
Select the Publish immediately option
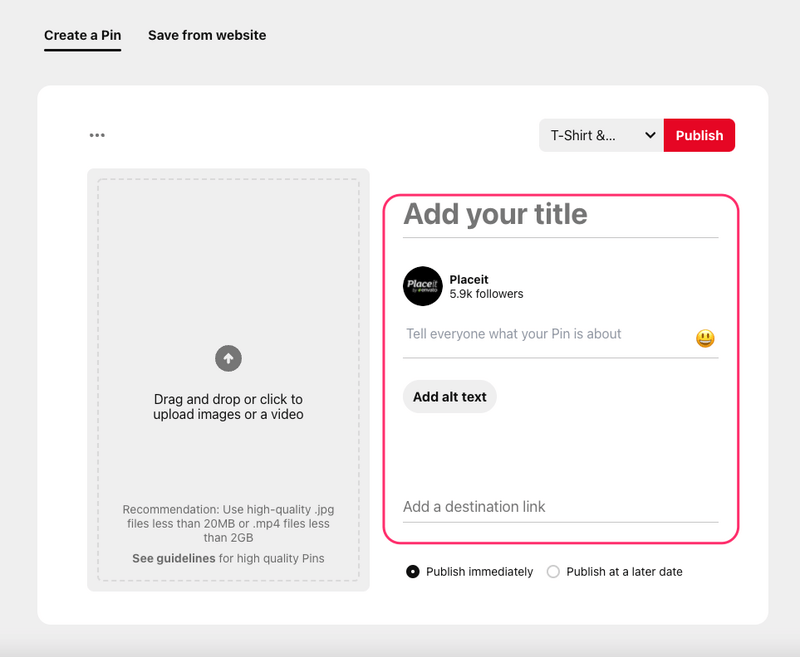tap(412, 571)
